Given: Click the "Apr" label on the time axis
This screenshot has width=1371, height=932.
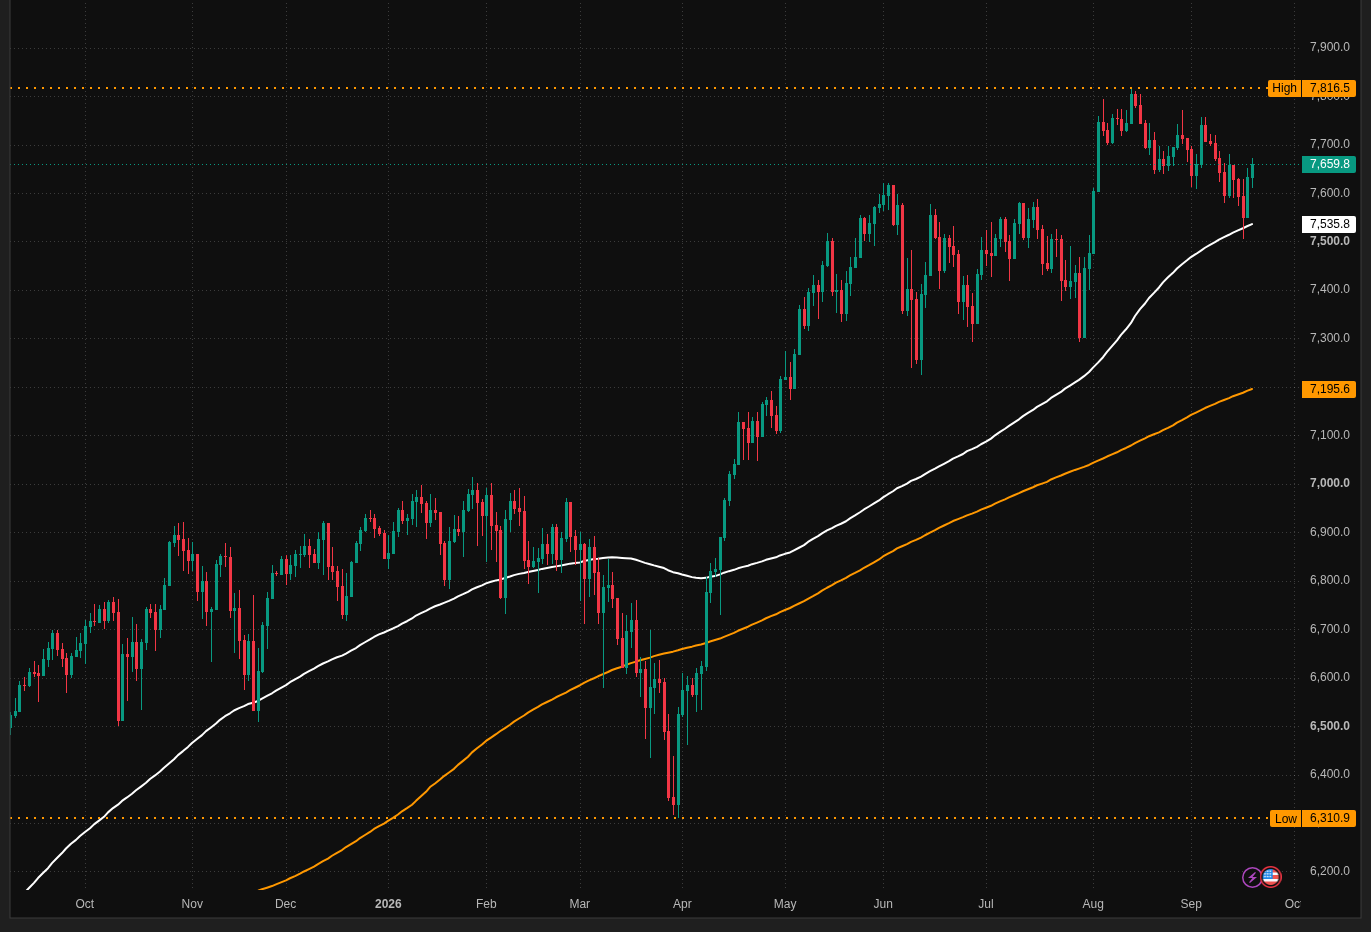Looking at the screenshot, I should point(682,904).
